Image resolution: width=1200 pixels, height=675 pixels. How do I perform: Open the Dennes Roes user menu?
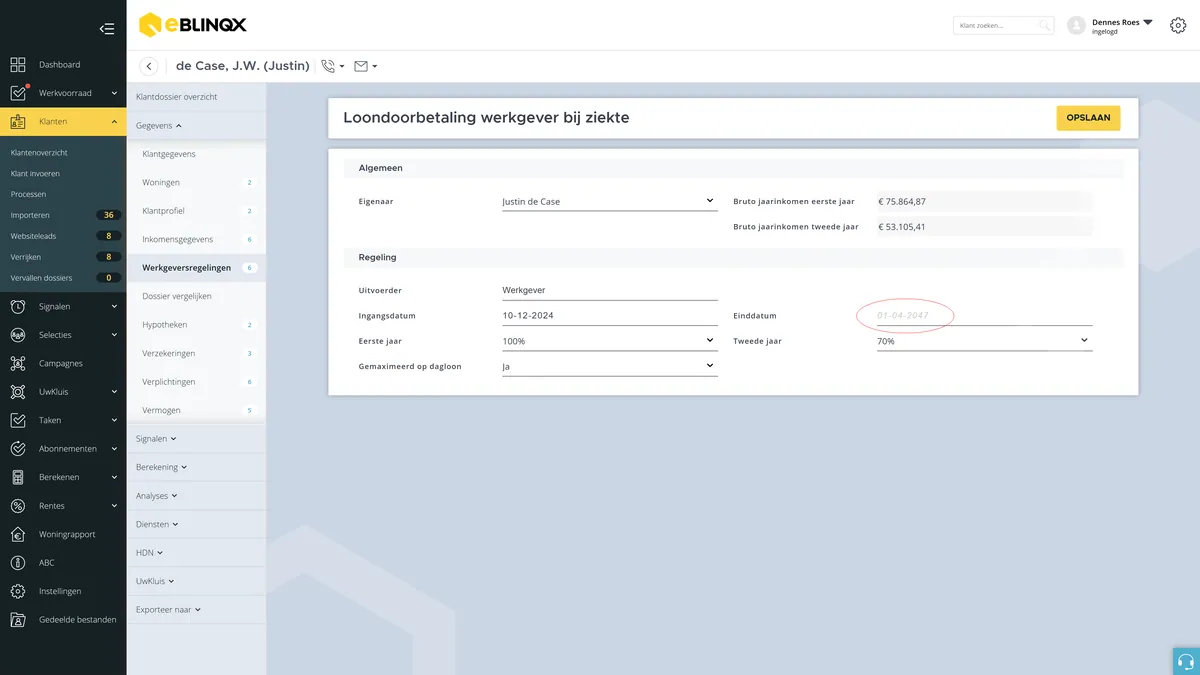coord(1122,26)
